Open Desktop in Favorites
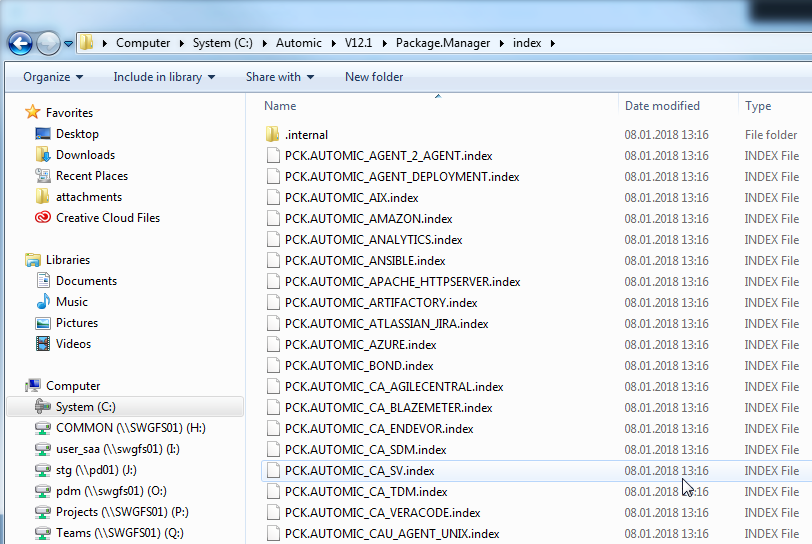812x544 pixels. click(77, 134)
